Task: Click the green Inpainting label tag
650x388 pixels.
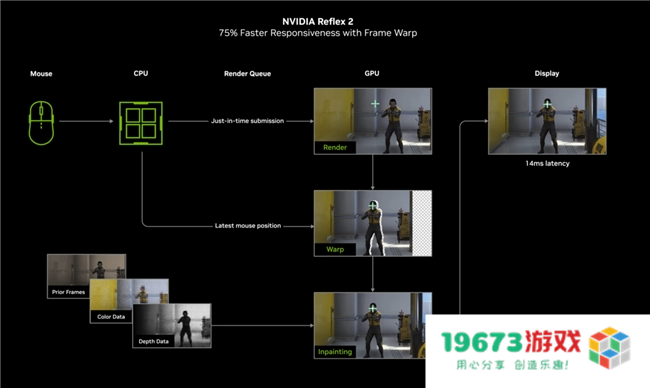Action: click(x=335, y=352)
